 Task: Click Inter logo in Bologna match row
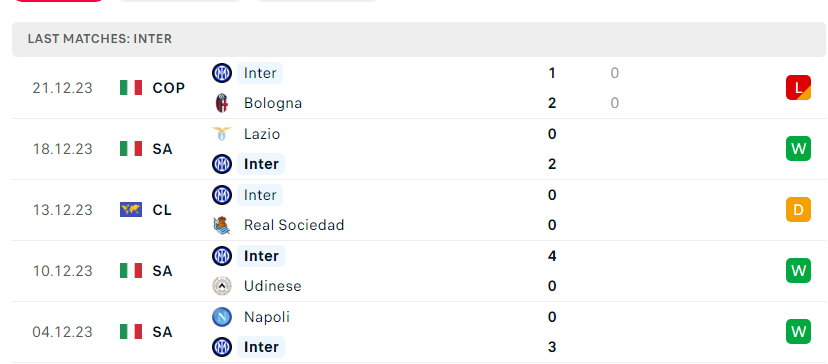(x=222, y=73)
